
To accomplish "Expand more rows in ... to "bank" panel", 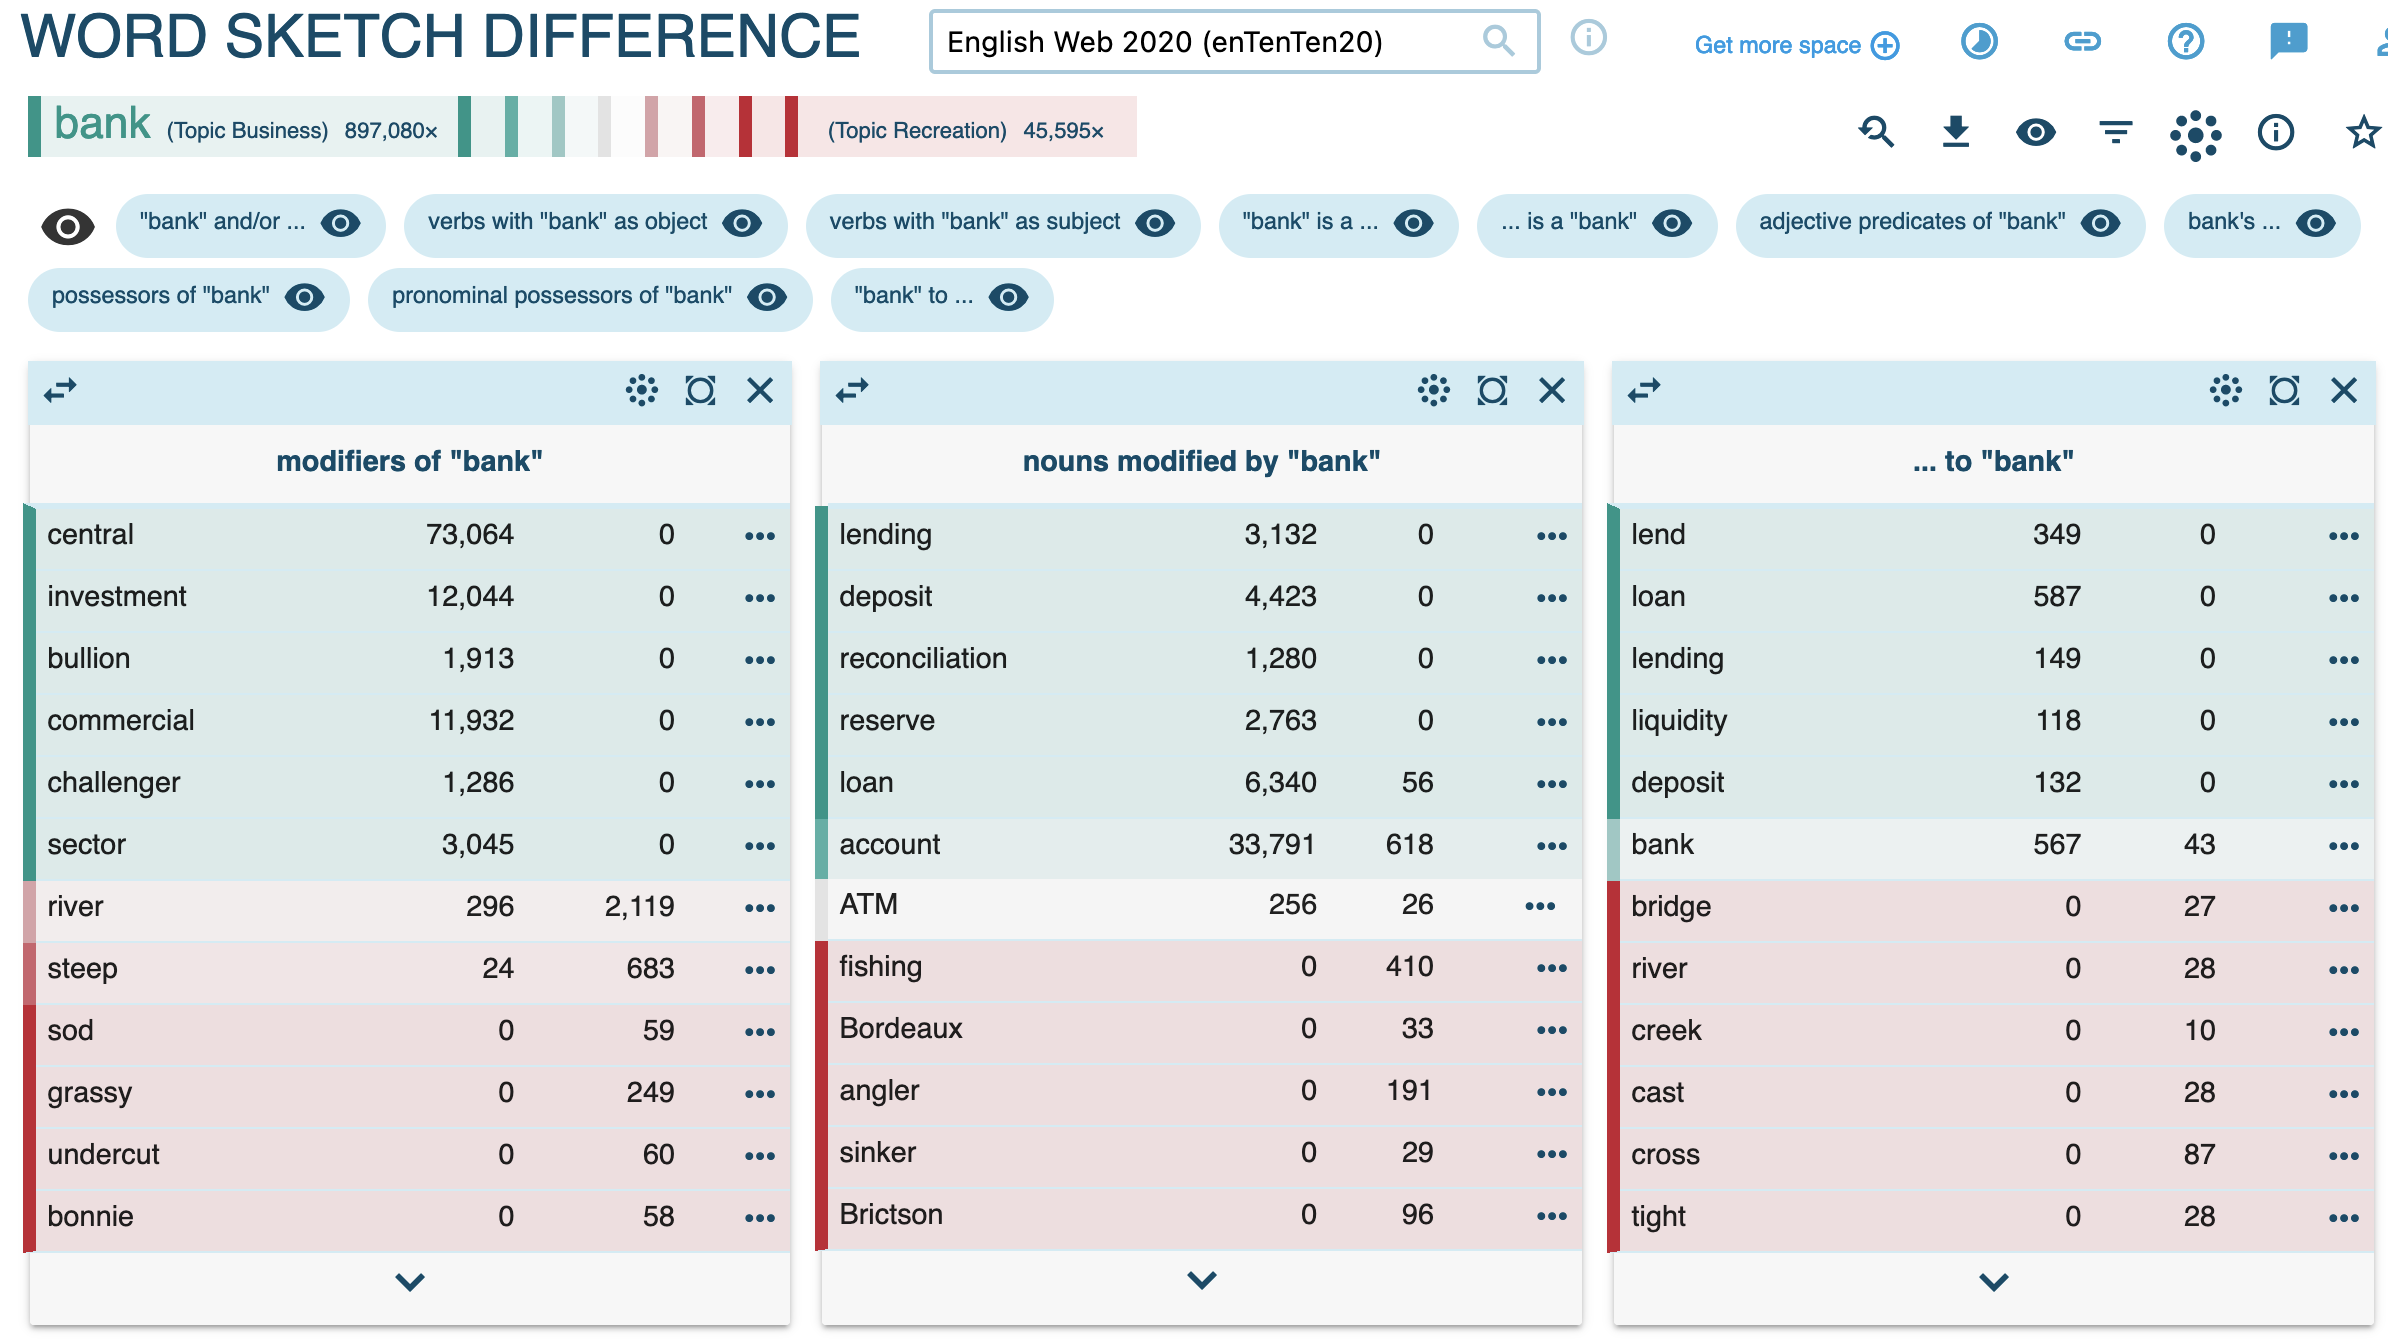I will coord(1993,1281).
